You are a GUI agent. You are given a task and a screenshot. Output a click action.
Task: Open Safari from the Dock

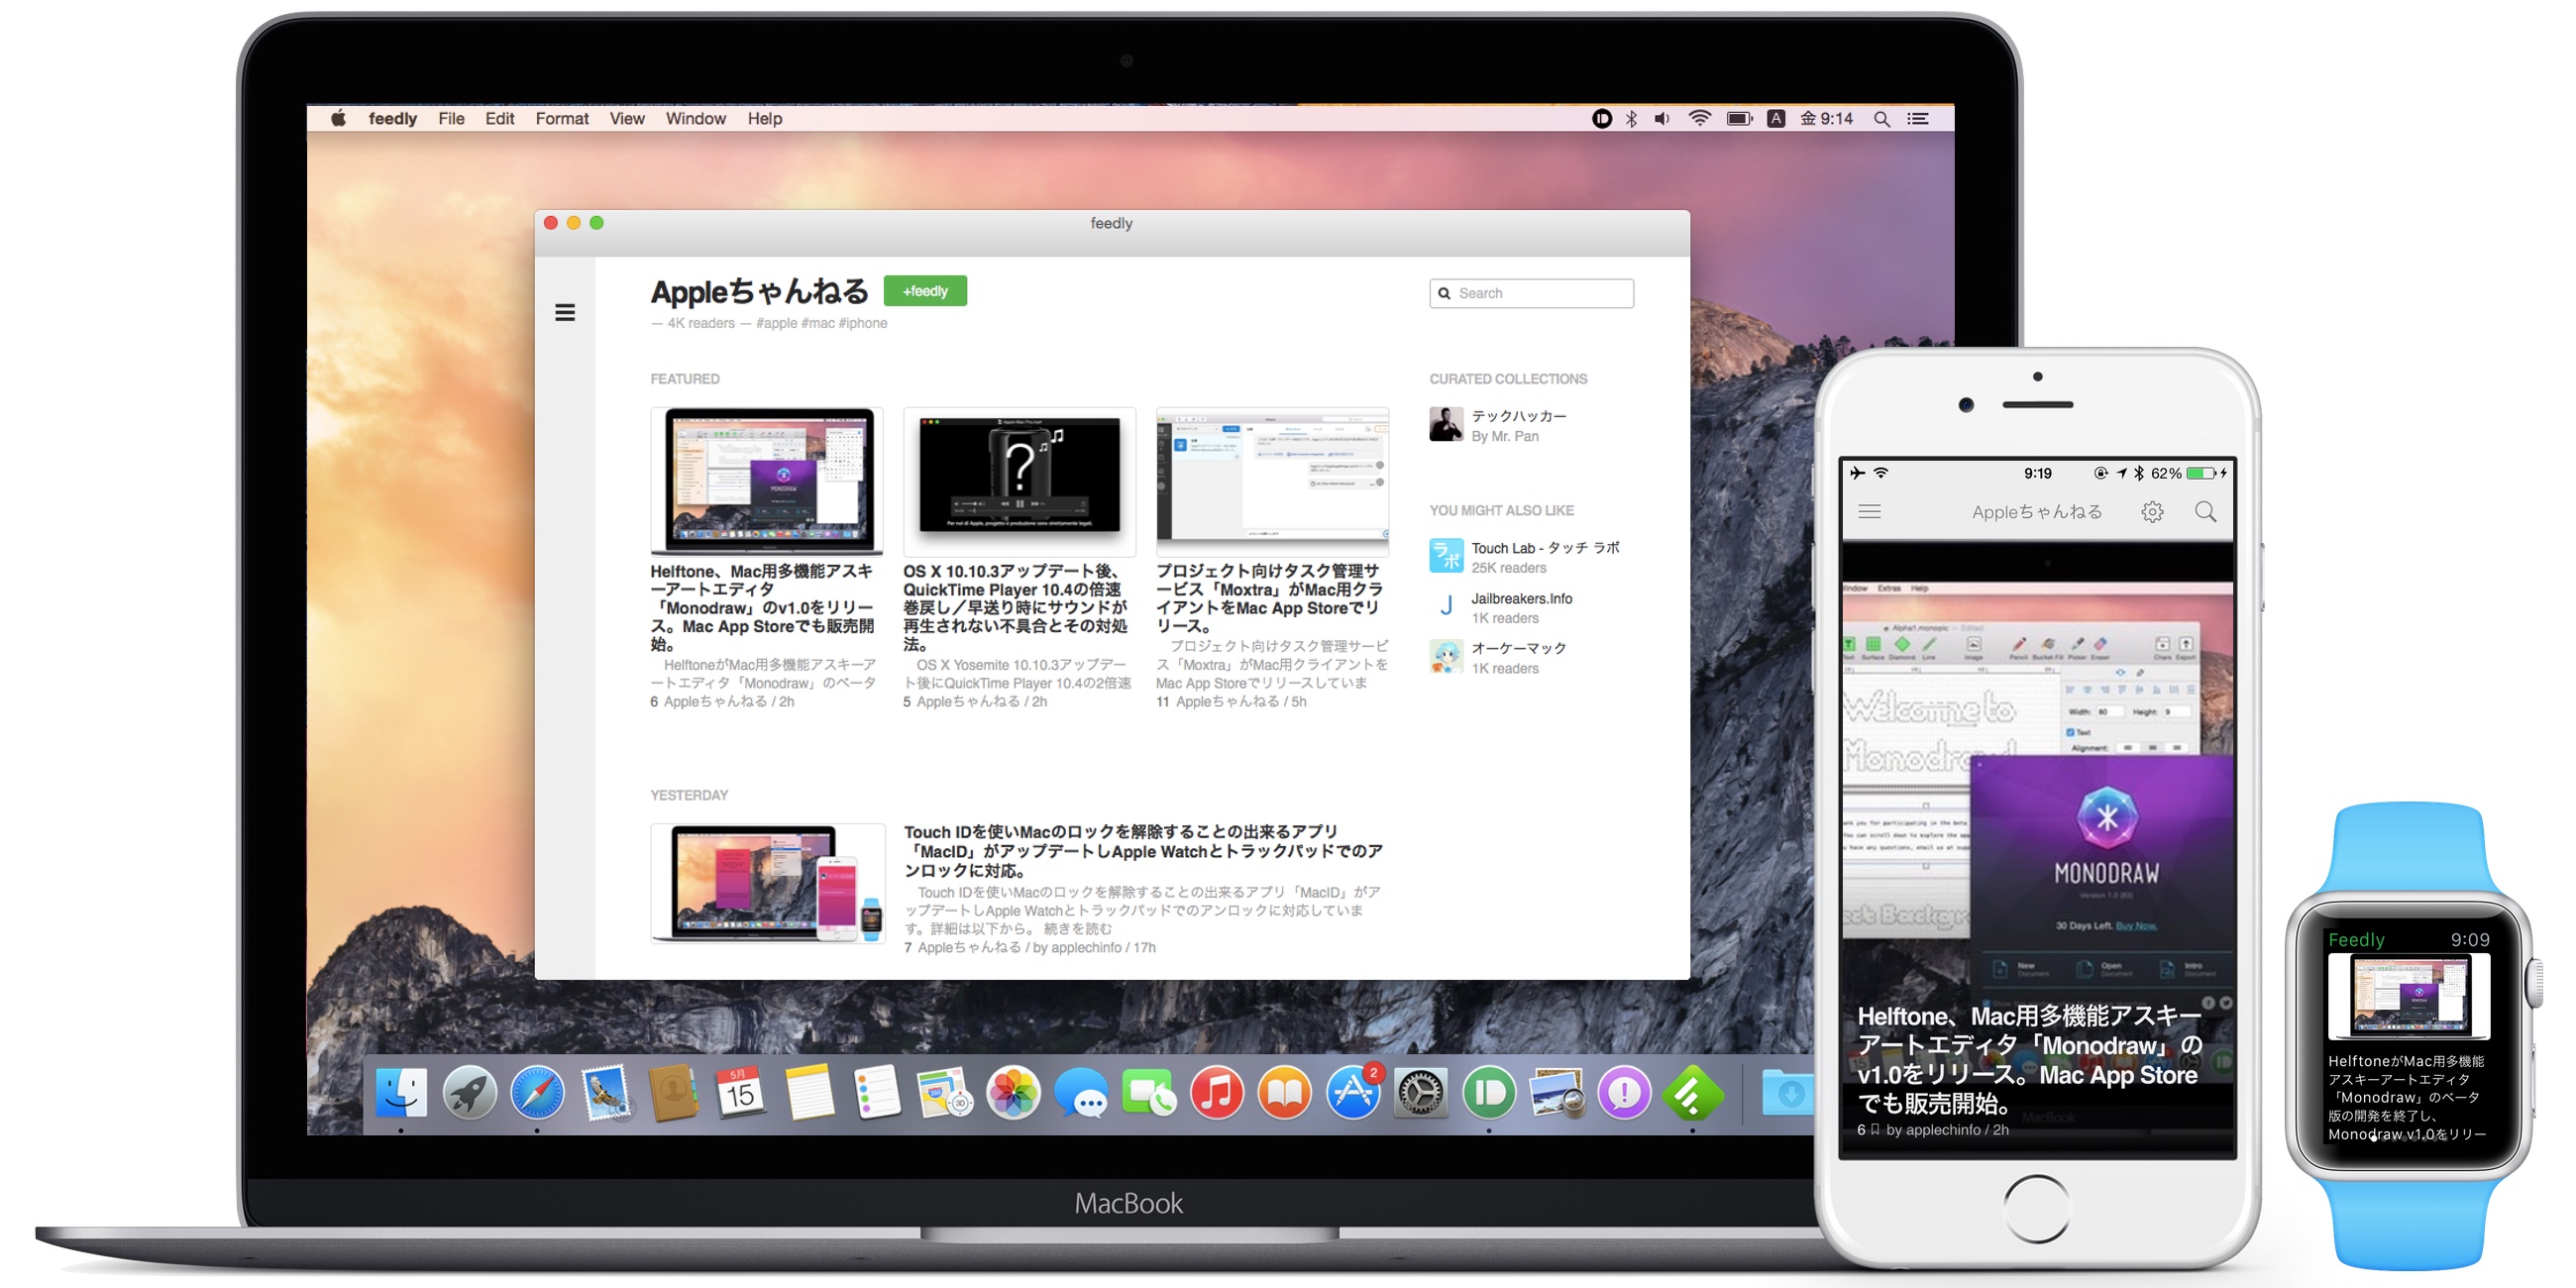537,1092
